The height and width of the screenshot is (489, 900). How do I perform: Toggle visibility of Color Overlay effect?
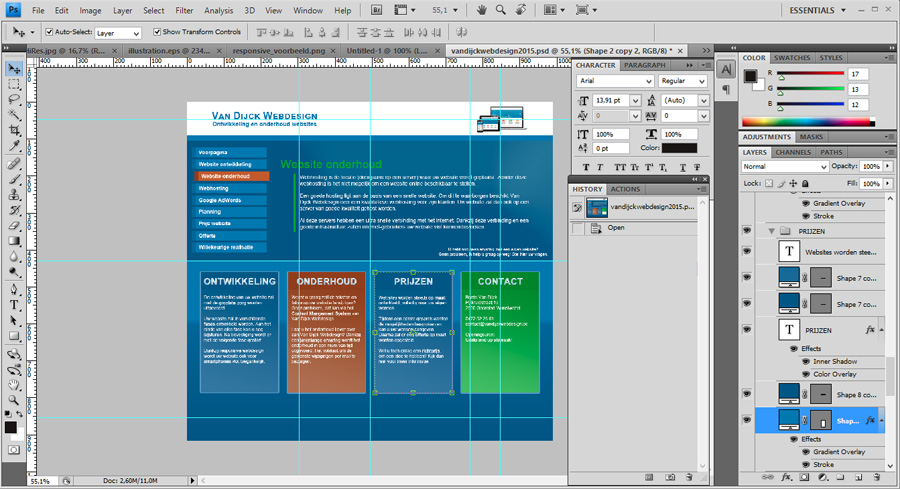click(806, 374)
